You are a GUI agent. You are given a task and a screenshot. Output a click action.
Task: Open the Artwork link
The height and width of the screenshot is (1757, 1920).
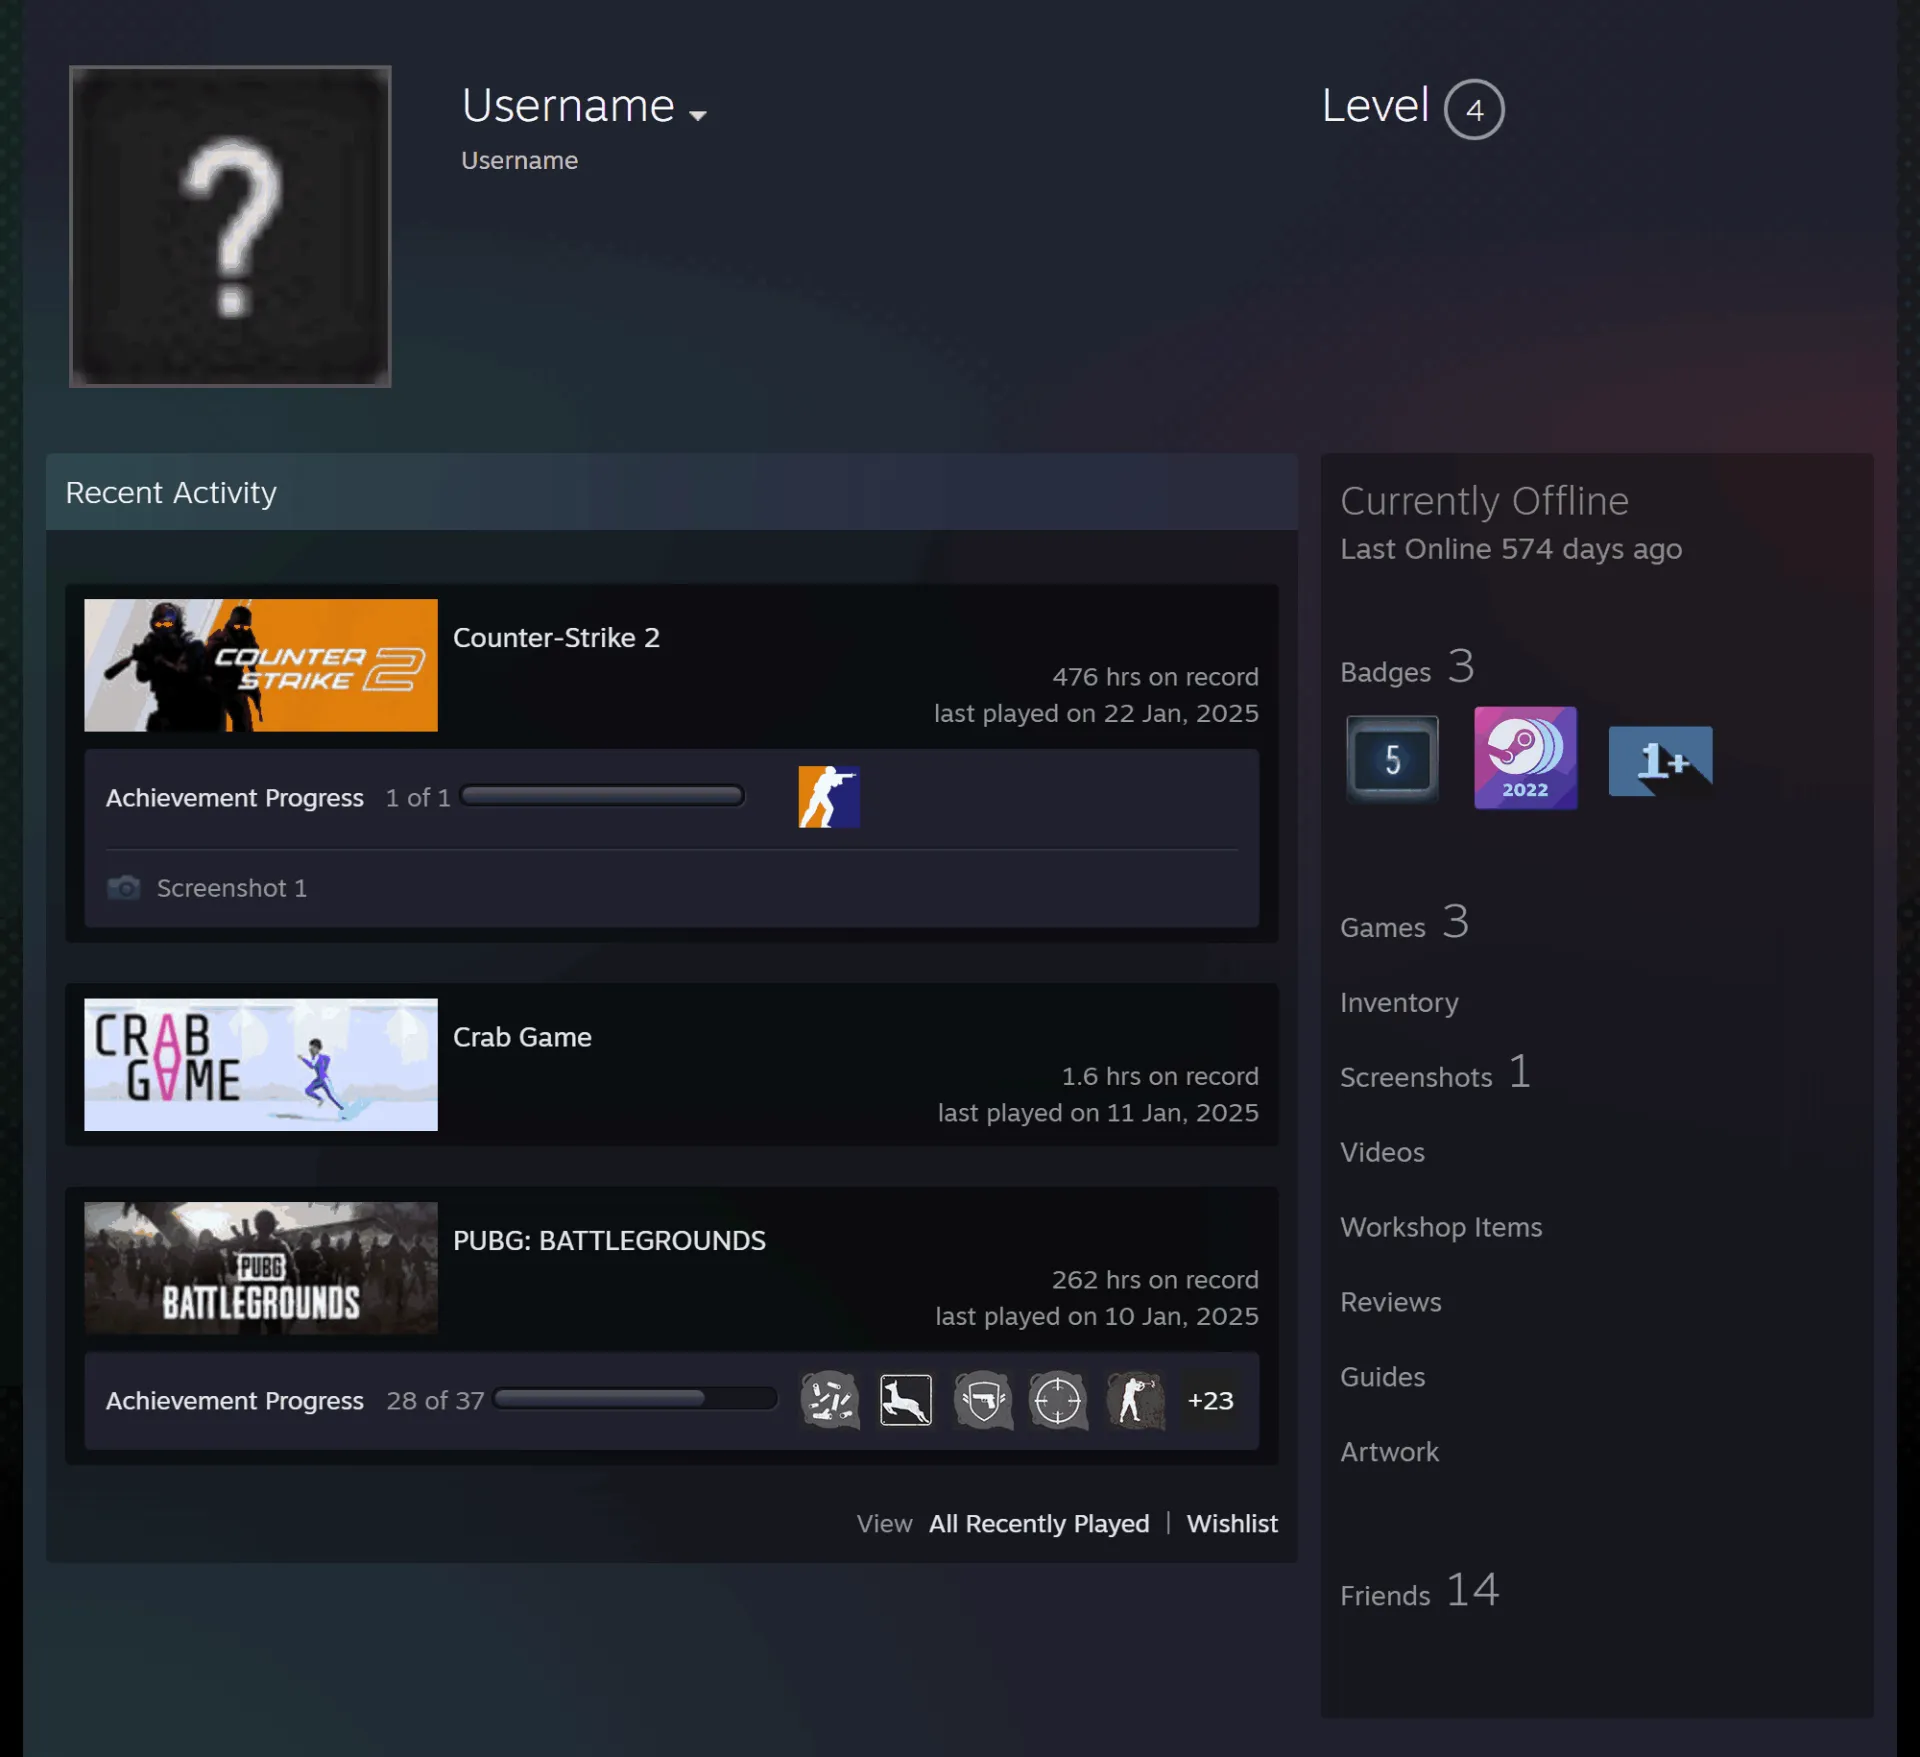click(x=1389, y=1453)
